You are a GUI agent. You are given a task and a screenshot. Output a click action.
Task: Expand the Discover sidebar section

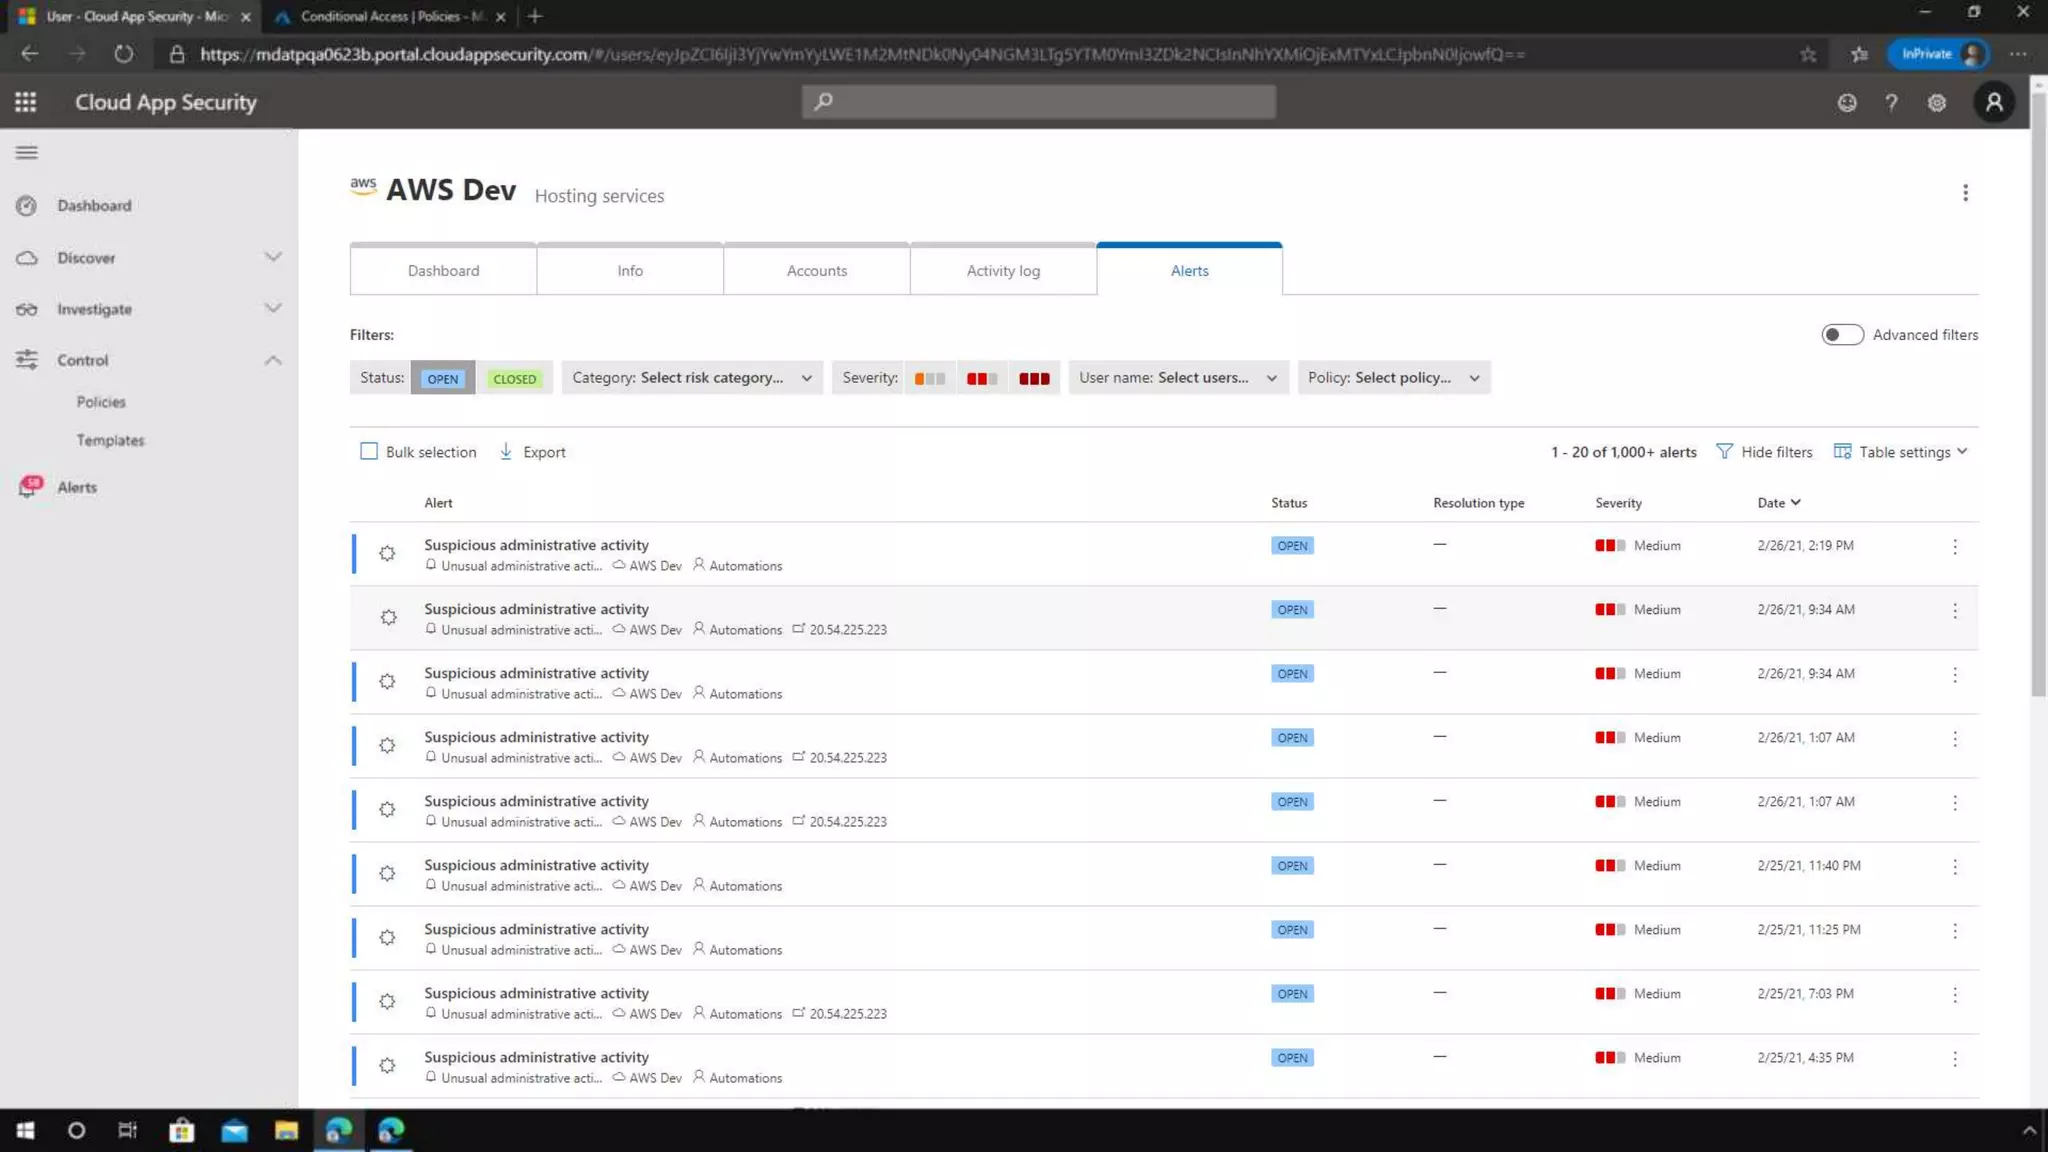coord(273,258)
